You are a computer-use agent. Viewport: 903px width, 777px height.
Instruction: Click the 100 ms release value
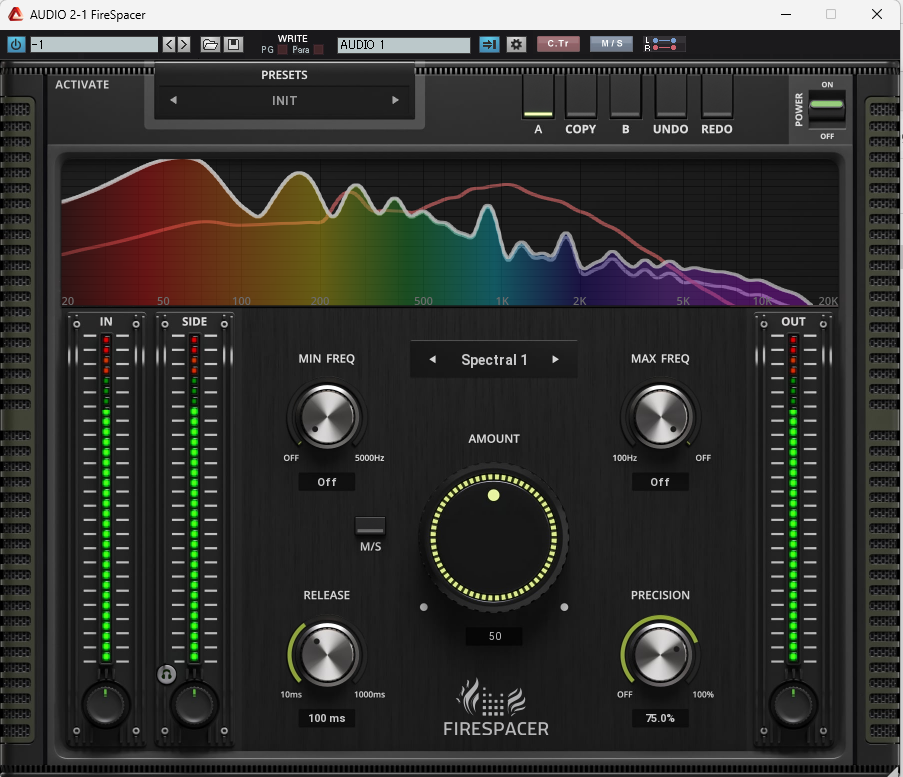click(x=327, y=718)
